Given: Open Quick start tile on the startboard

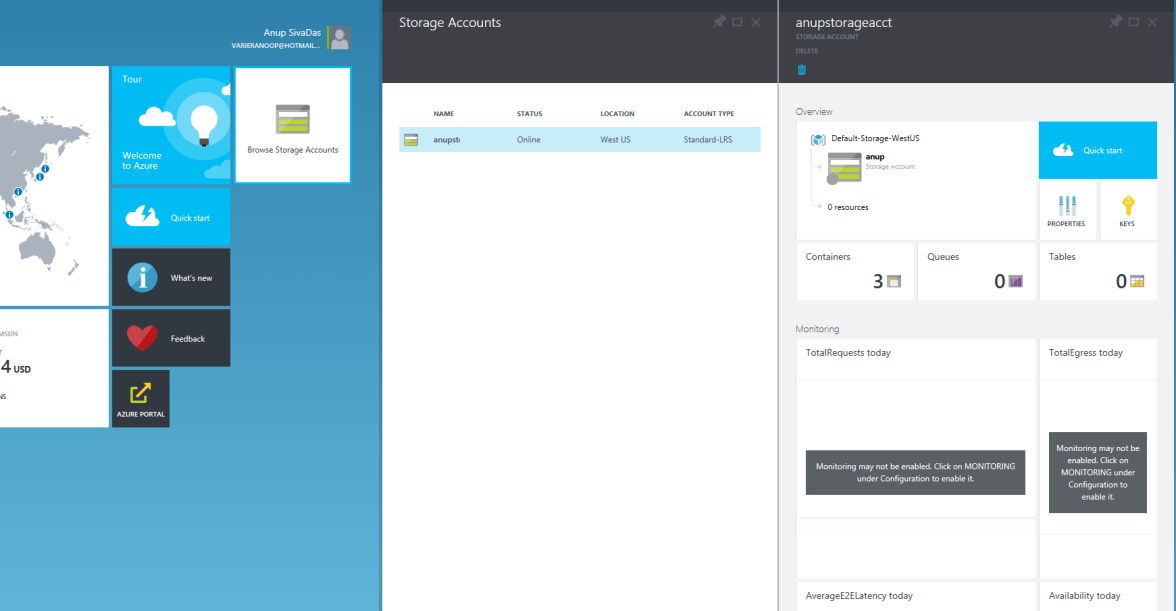Looking at the screenshot, I should 171,217.
